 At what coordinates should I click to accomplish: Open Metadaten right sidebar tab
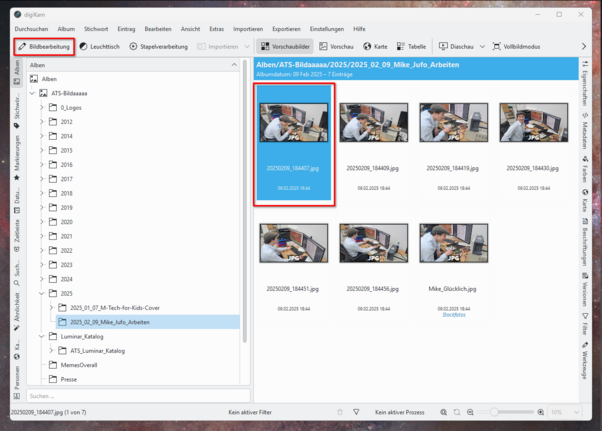[x=585, y=131]
